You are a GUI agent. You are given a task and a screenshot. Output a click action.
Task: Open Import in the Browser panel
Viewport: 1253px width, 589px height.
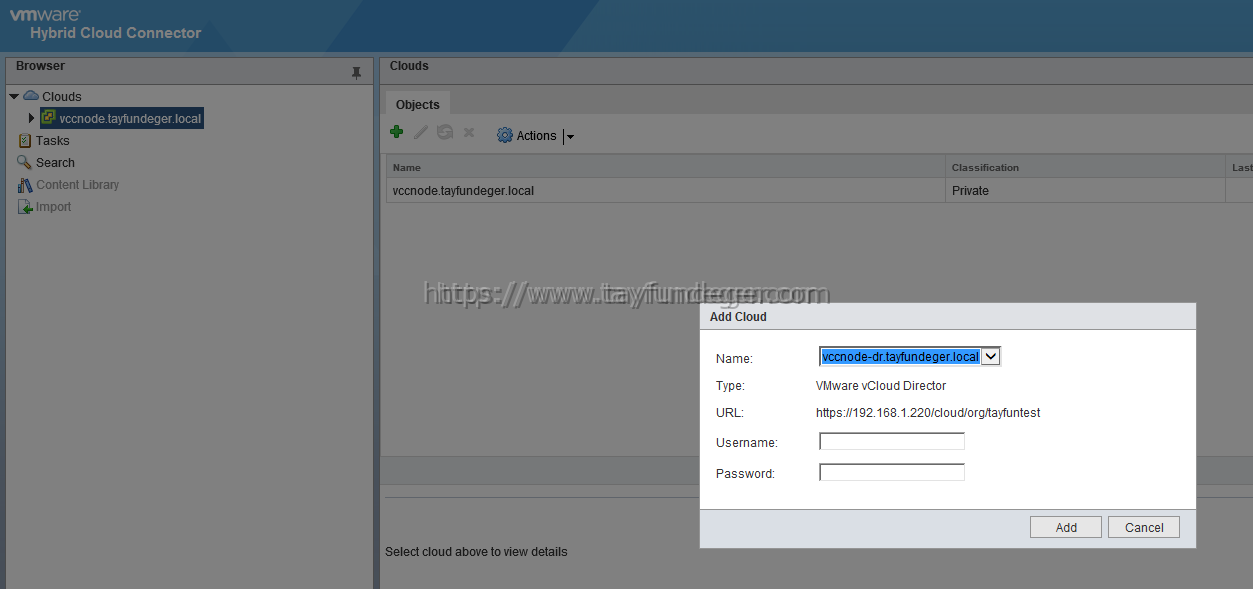coord(53,207)
